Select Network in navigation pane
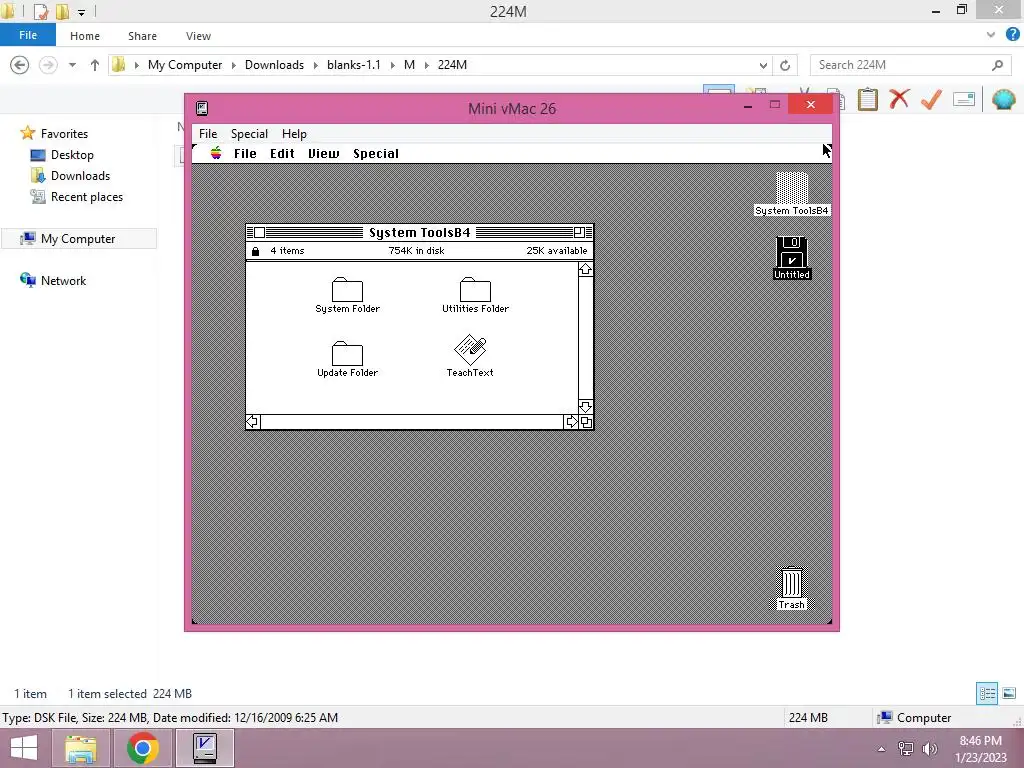This screenshot has height=768, width=1024. [63, 280]
